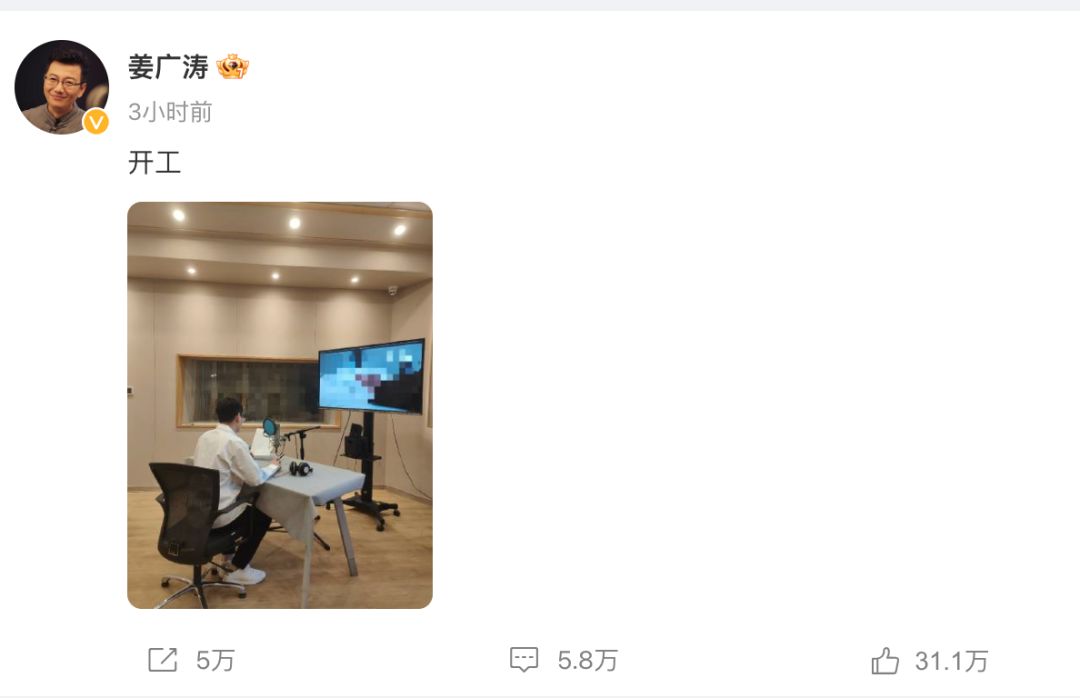
Task: Click the share/repost arrow icon
Action: point(163,660)
